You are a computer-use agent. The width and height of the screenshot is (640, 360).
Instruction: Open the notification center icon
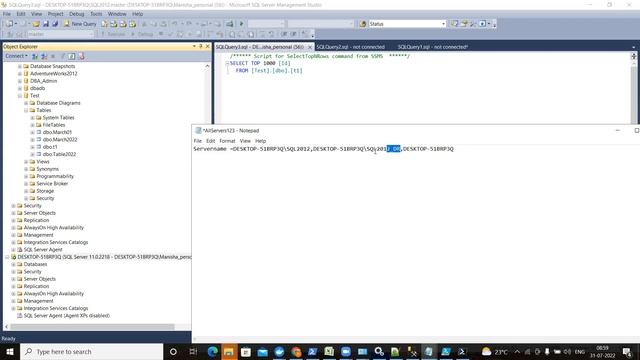tap(627, 352)
